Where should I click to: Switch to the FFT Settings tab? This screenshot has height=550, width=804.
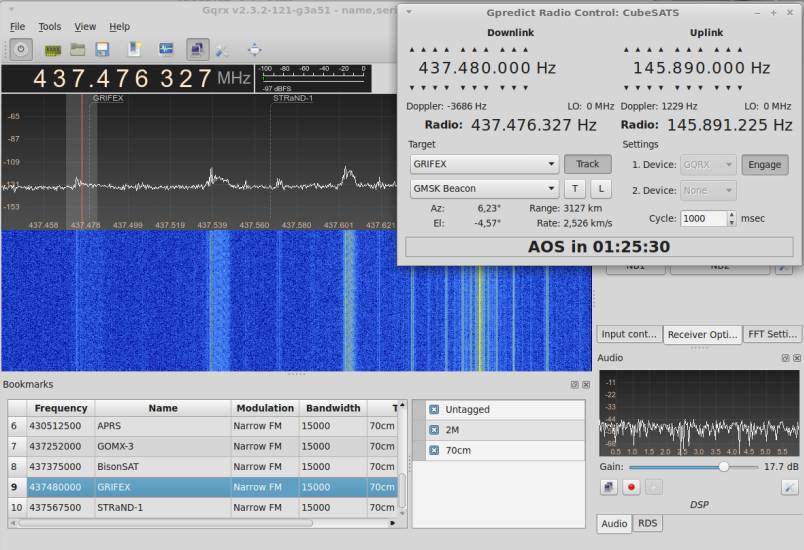(772, 334)
